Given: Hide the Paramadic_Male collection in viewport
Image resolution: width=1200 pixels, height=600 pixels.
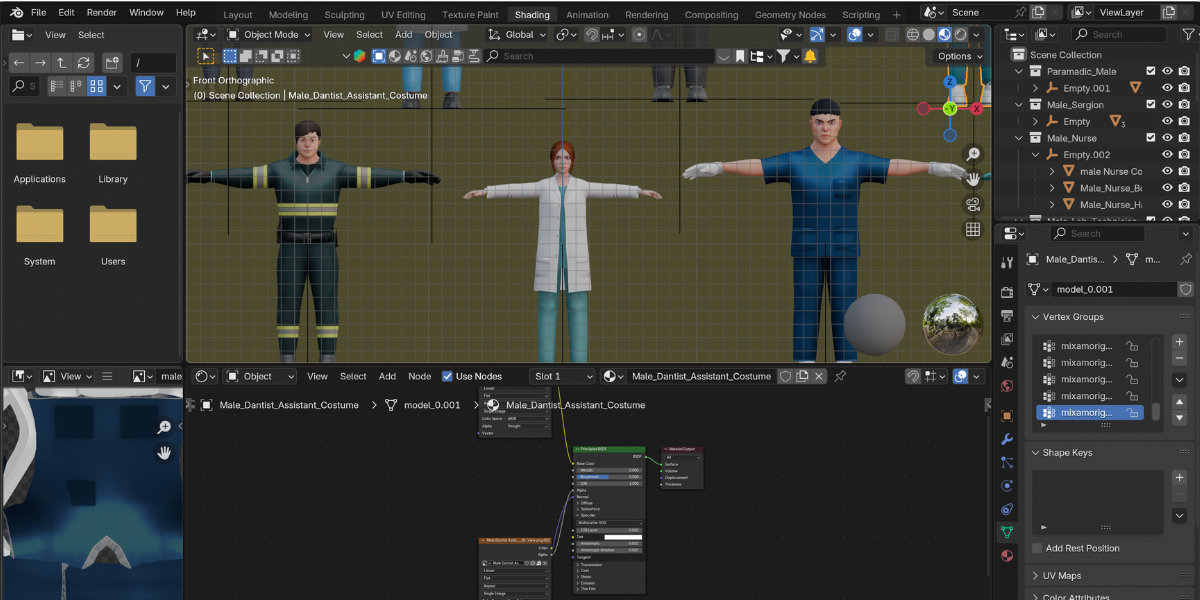Looking at the screenshot, I should [x=1167, y=70].
